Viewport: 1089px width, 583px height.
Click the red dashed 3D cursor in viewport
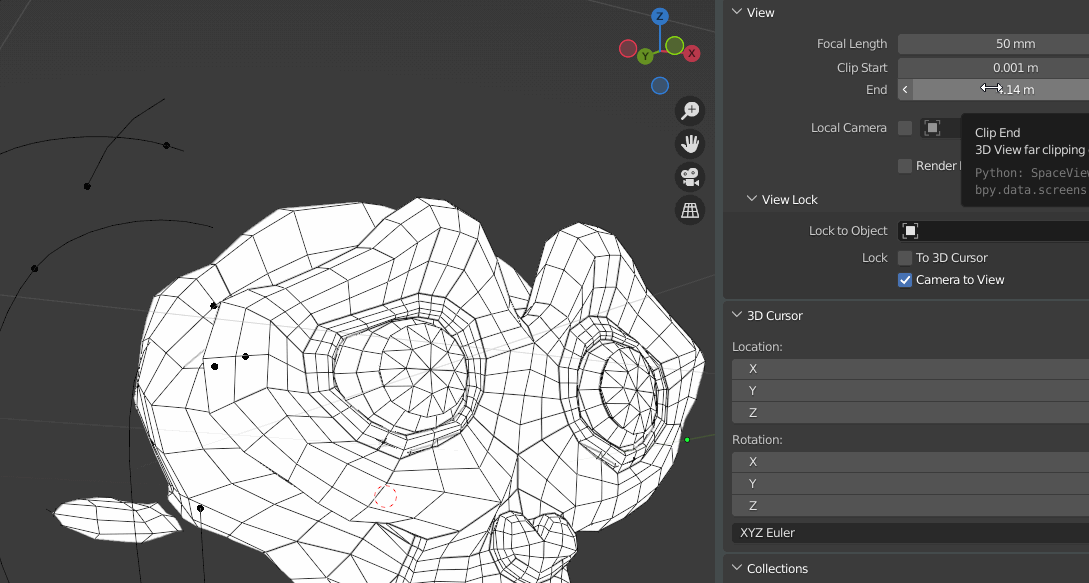pyautogui.click(x=385, y=496)
